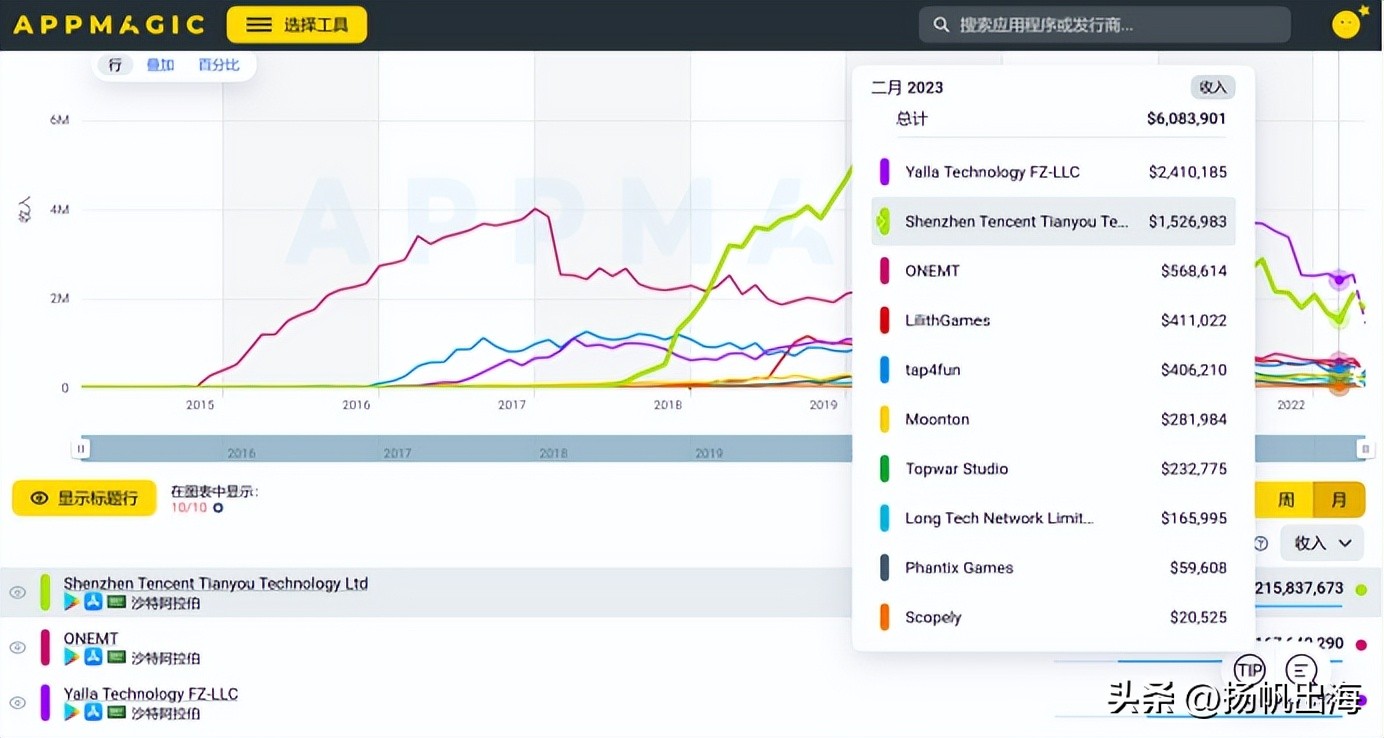
Task: Click Google Play icon under Shenzhen Tencent
Action: pyautogui.click(x=72, y=602)
